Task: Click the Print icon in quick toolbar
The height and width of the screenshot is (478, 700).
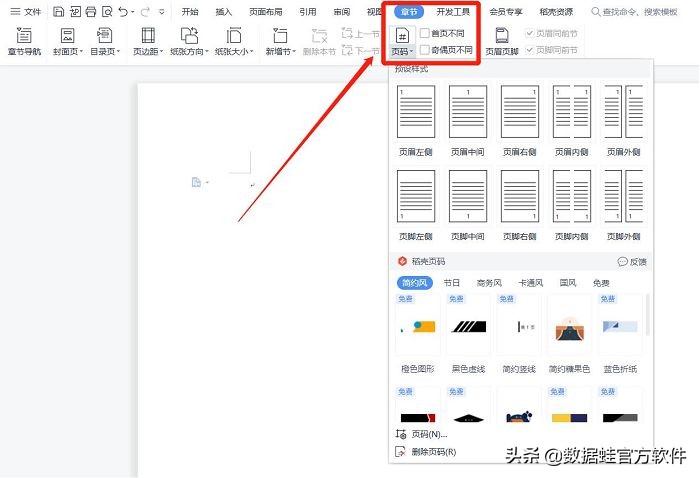Action: point(91,12)
